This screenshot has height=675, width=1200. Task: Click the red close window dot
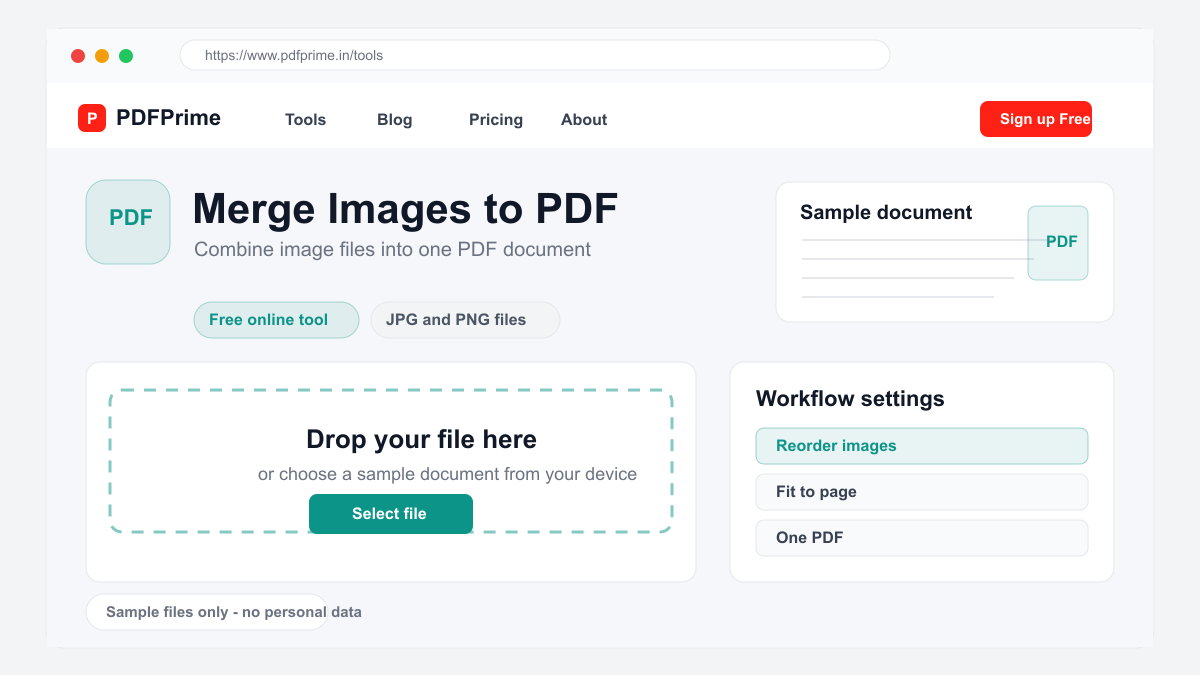click(78, 56)
